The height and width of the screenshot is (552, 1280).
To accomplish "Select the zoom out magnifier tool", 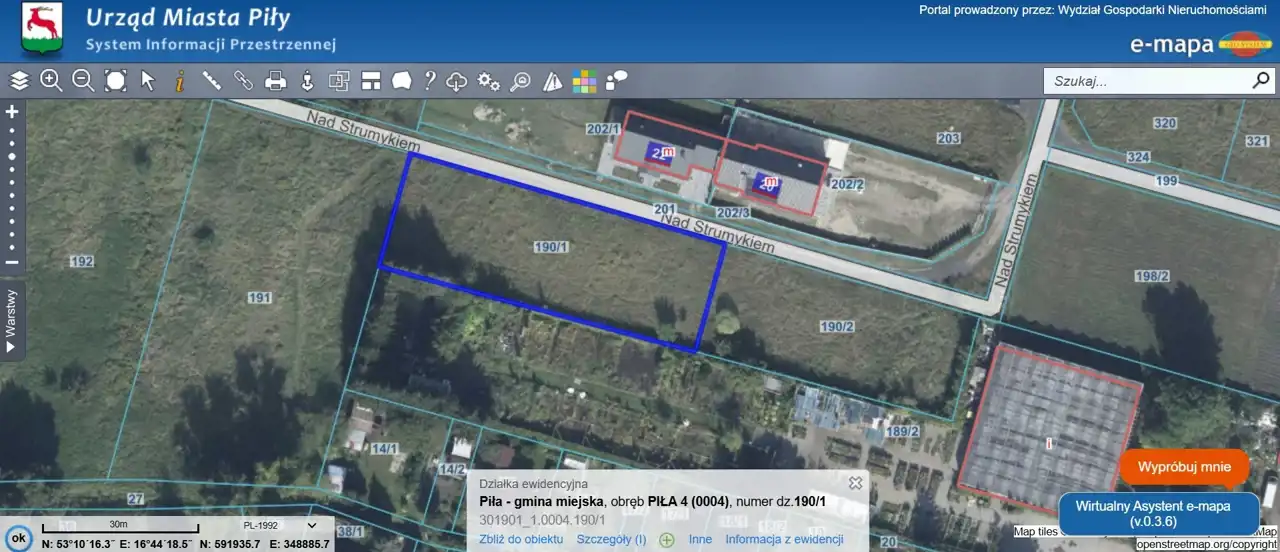I will coord(83,81).
